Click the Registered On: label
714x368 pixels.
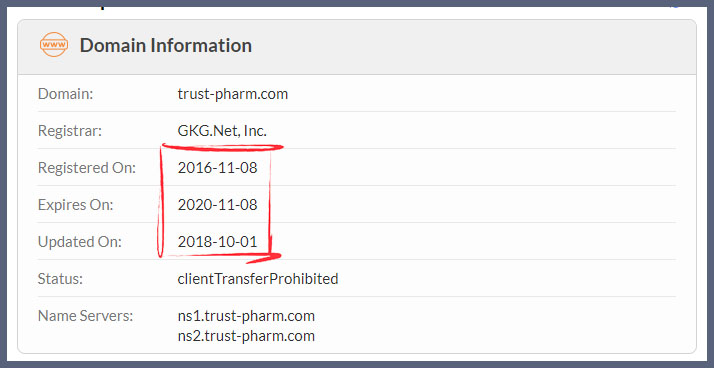87,168
